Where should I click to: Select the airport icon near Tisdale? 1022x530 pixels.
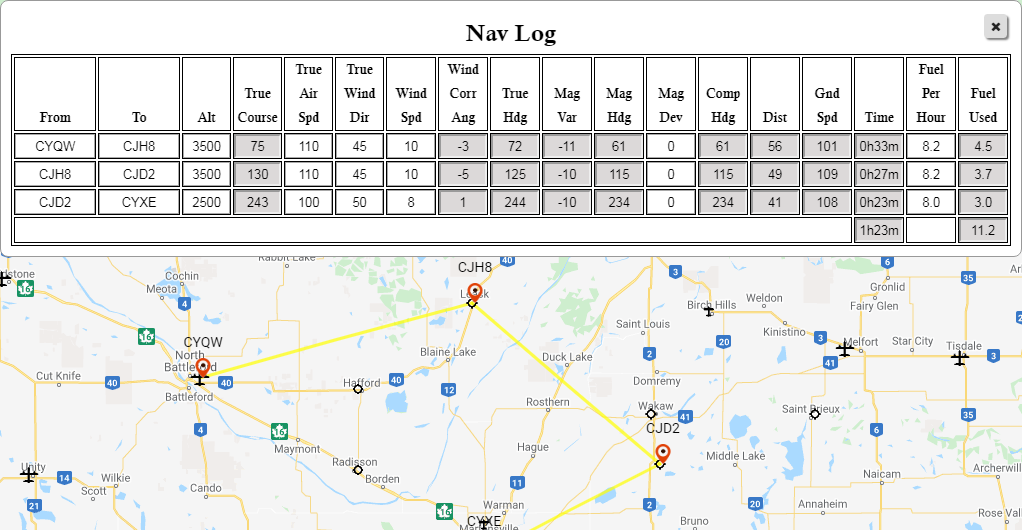click(960, 357)
